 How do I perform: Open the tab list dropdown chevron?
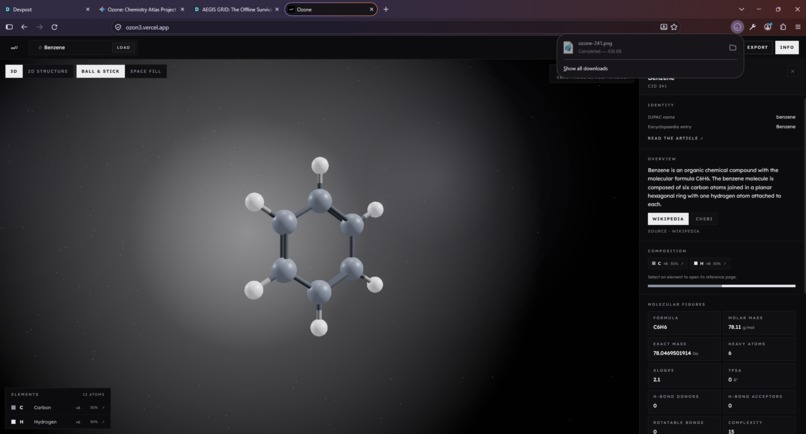[x=741, y=9]
